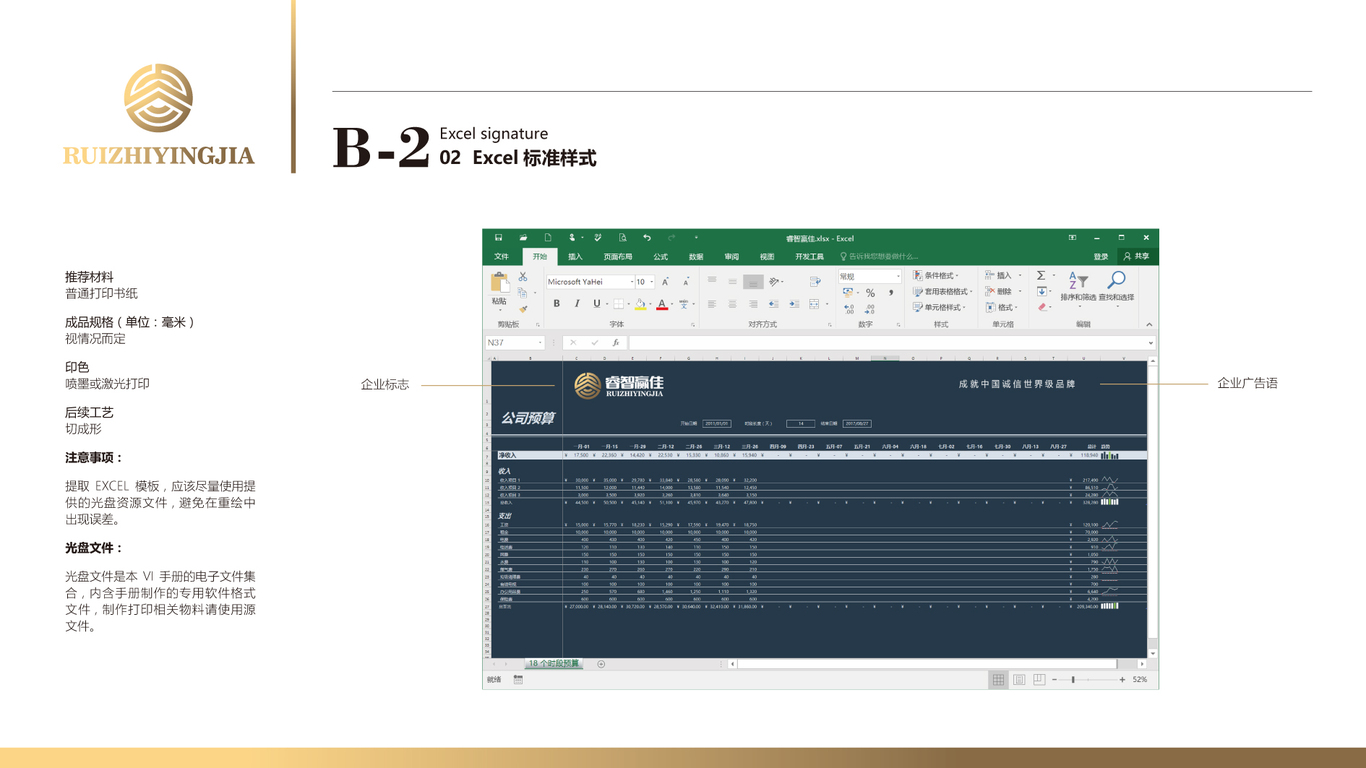
Task: Open the font size dropdown showing 10
Action: click(x=651, y=282)
